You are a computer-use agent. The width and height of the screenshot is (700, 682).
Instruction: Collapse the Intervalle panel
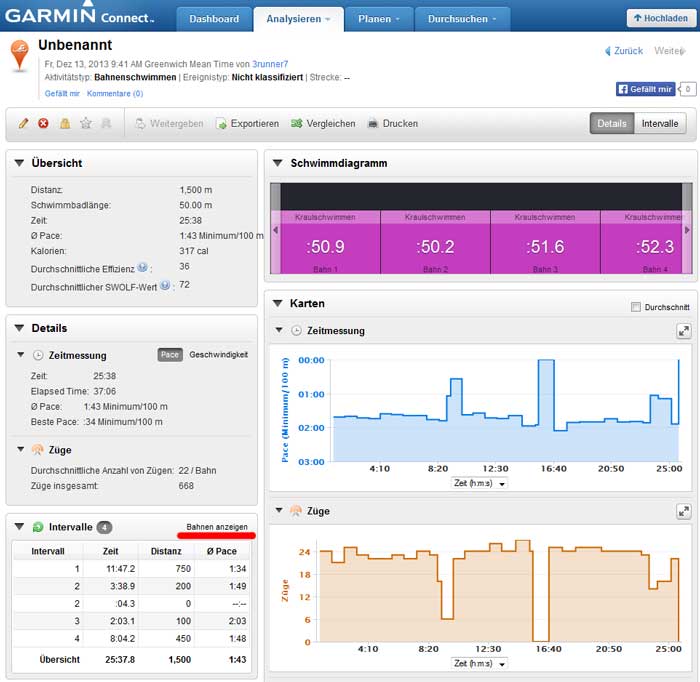(19, 527)
